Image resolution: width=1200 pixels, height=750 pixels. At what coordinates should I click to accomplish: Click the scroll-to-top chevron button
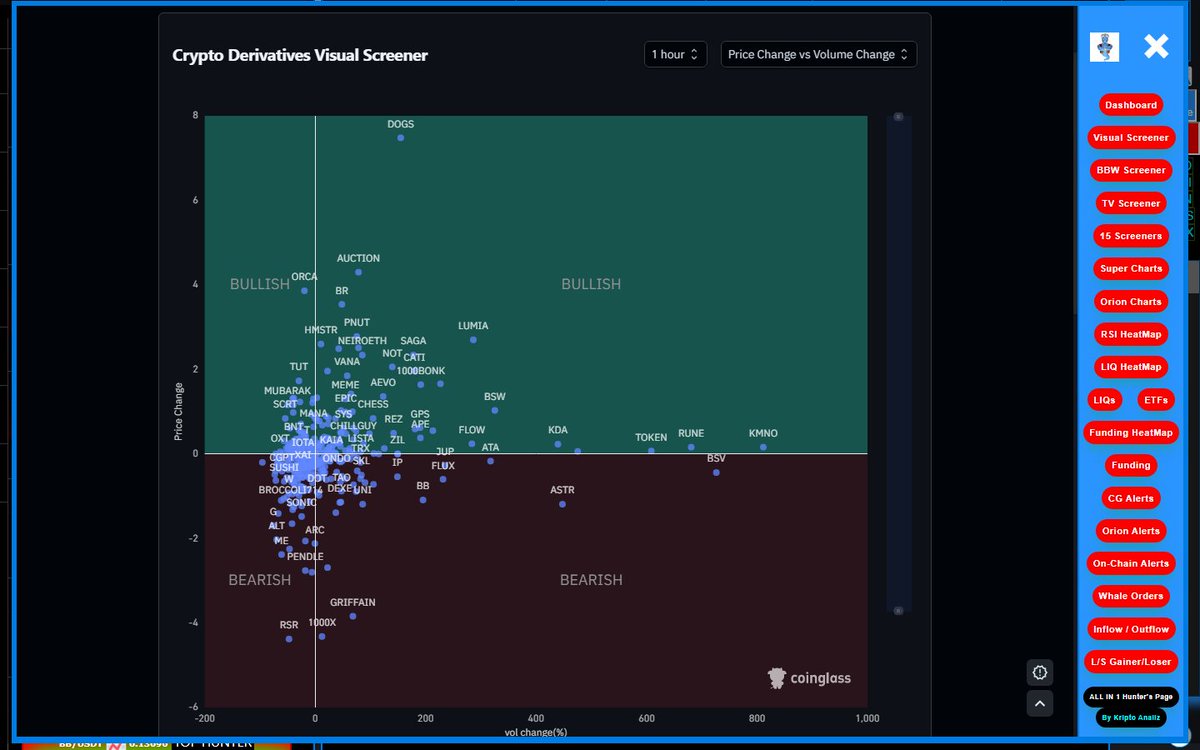1040,704
